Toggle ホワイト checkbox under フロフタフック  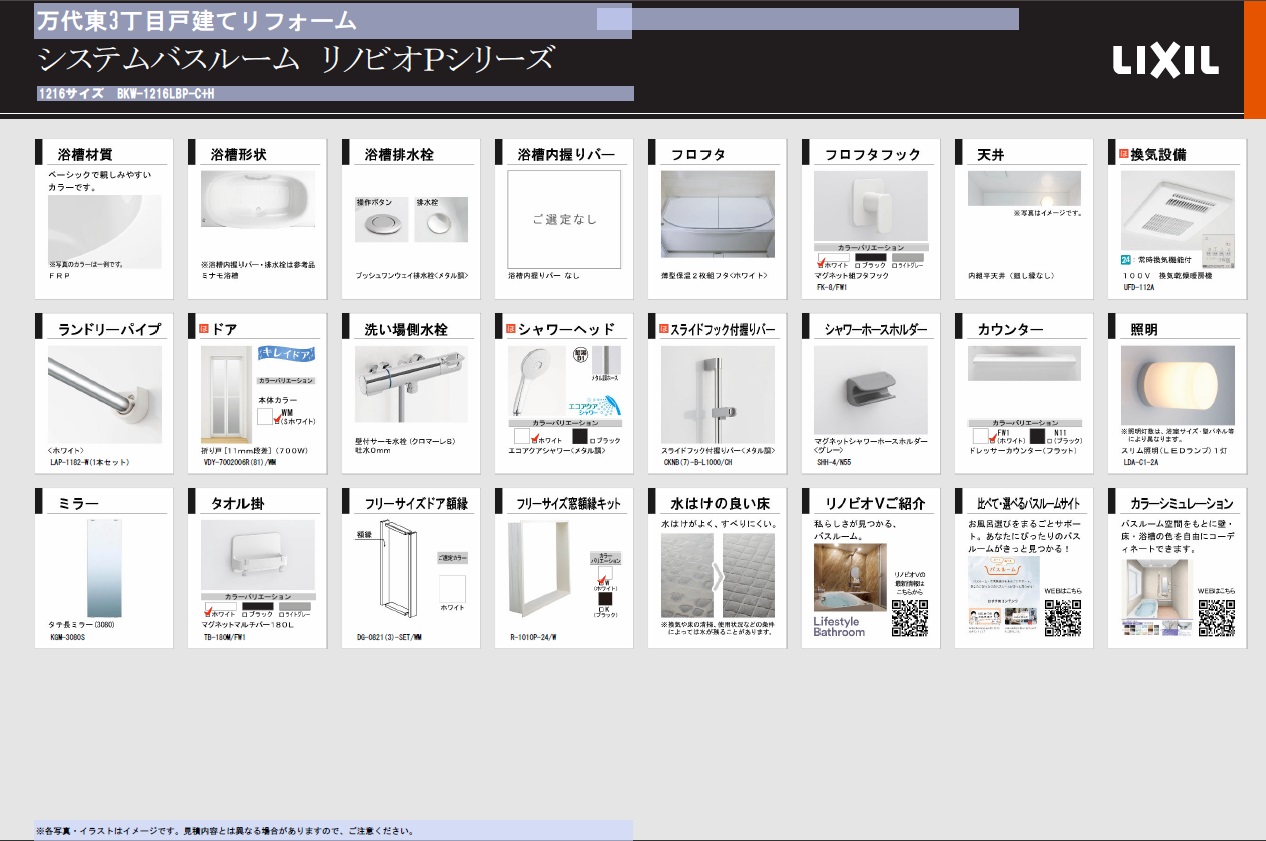click(820, 264)
